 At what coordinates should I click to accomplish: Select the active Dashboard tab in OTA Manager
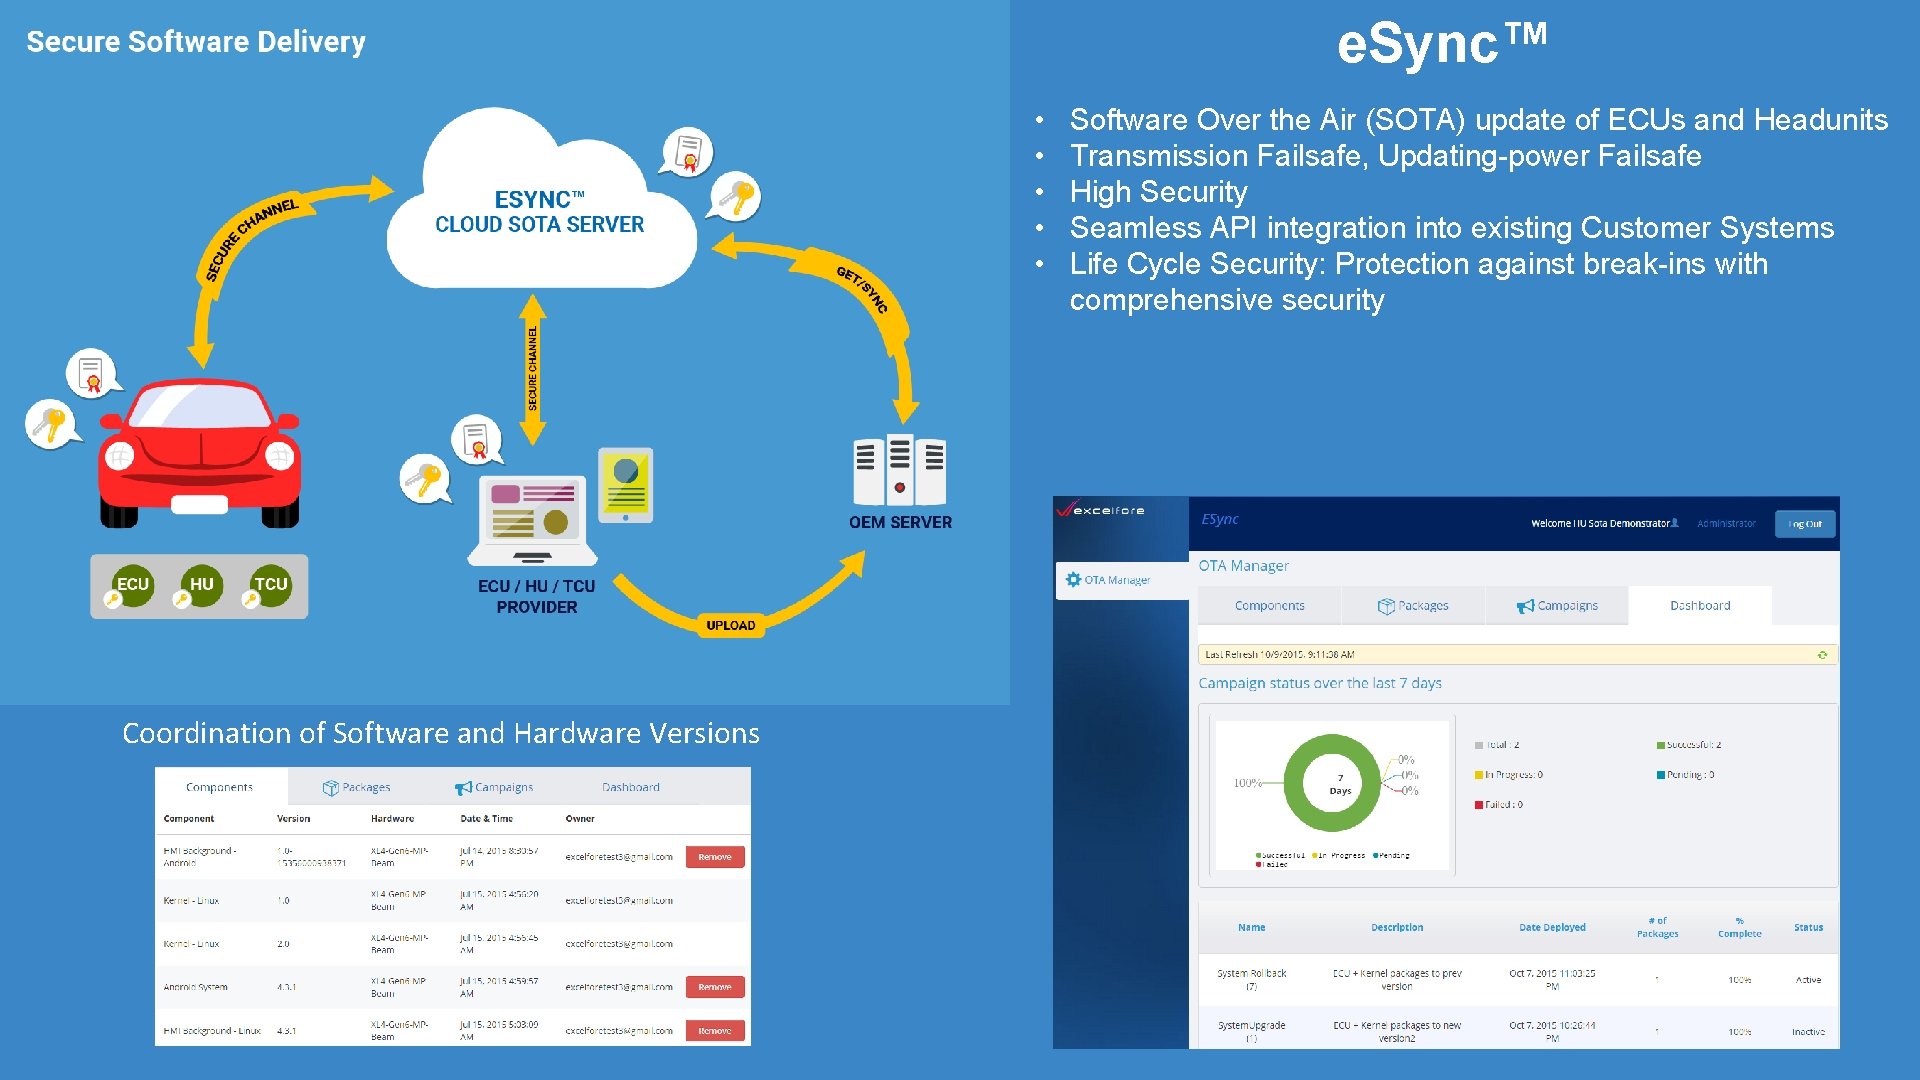click(1700, 605)
